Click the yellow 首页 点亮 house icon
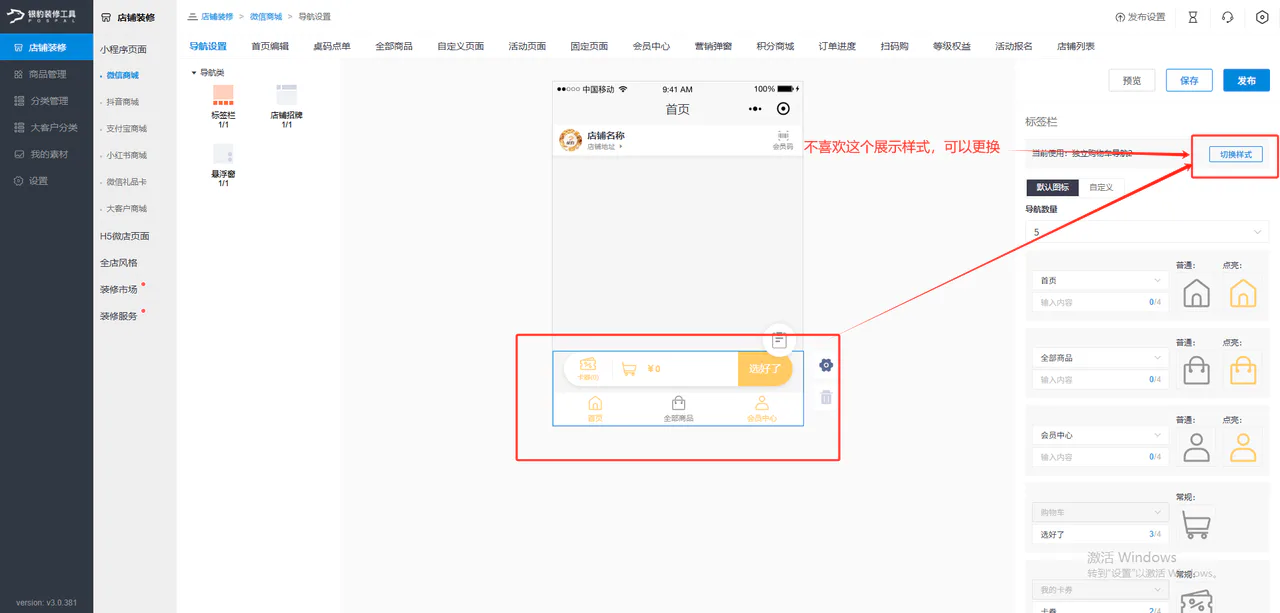This screenshot has width=1280, height=613. pos(1243,293)
